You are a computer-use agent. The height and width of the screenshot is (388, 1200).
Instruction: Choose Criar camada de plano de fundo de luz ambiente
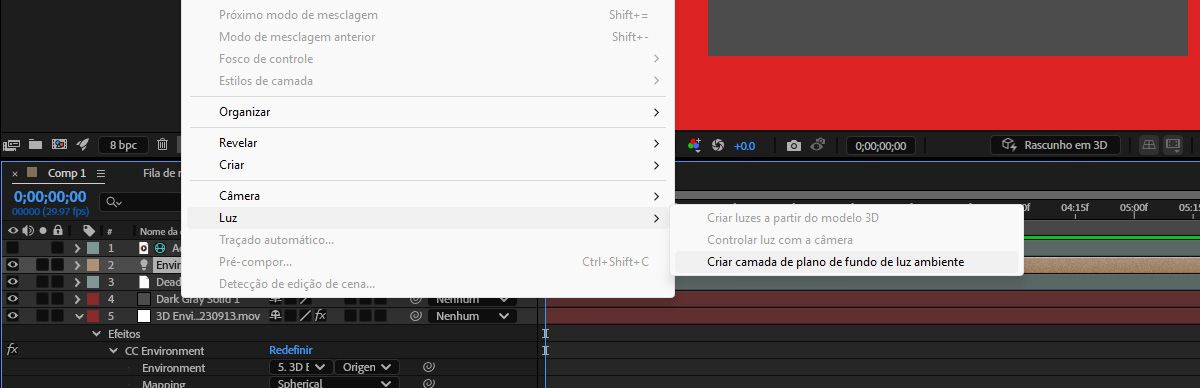[846, 262]
